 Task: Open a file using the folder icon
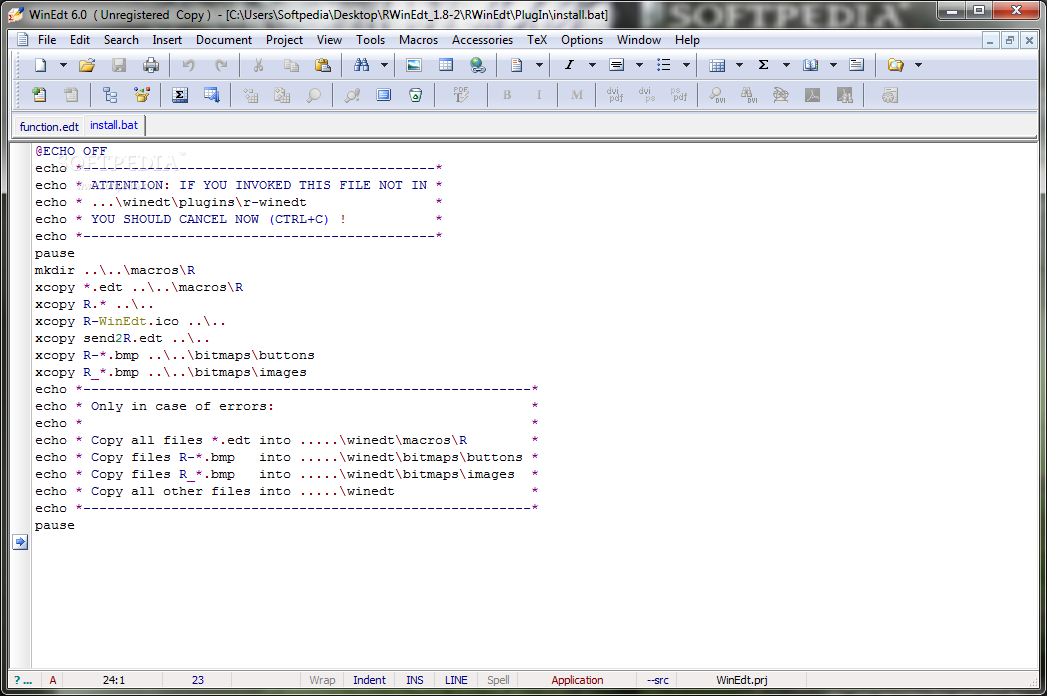87,65
